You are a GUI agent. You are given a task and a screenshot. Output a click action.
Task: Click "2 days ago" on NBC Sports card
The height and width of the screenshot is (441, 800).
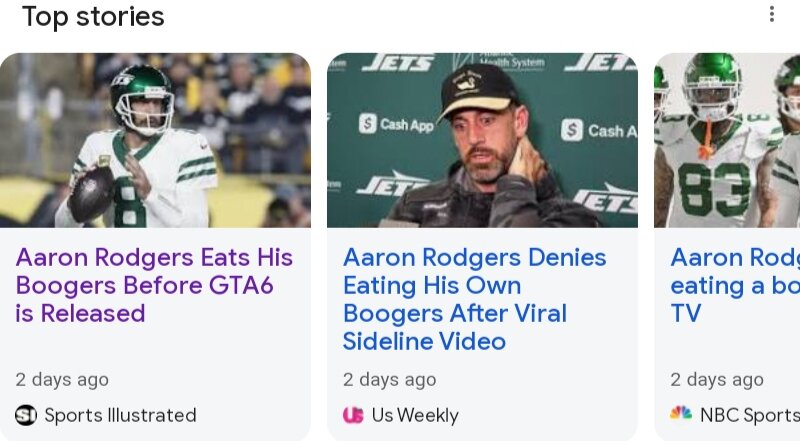coord(717,380)
